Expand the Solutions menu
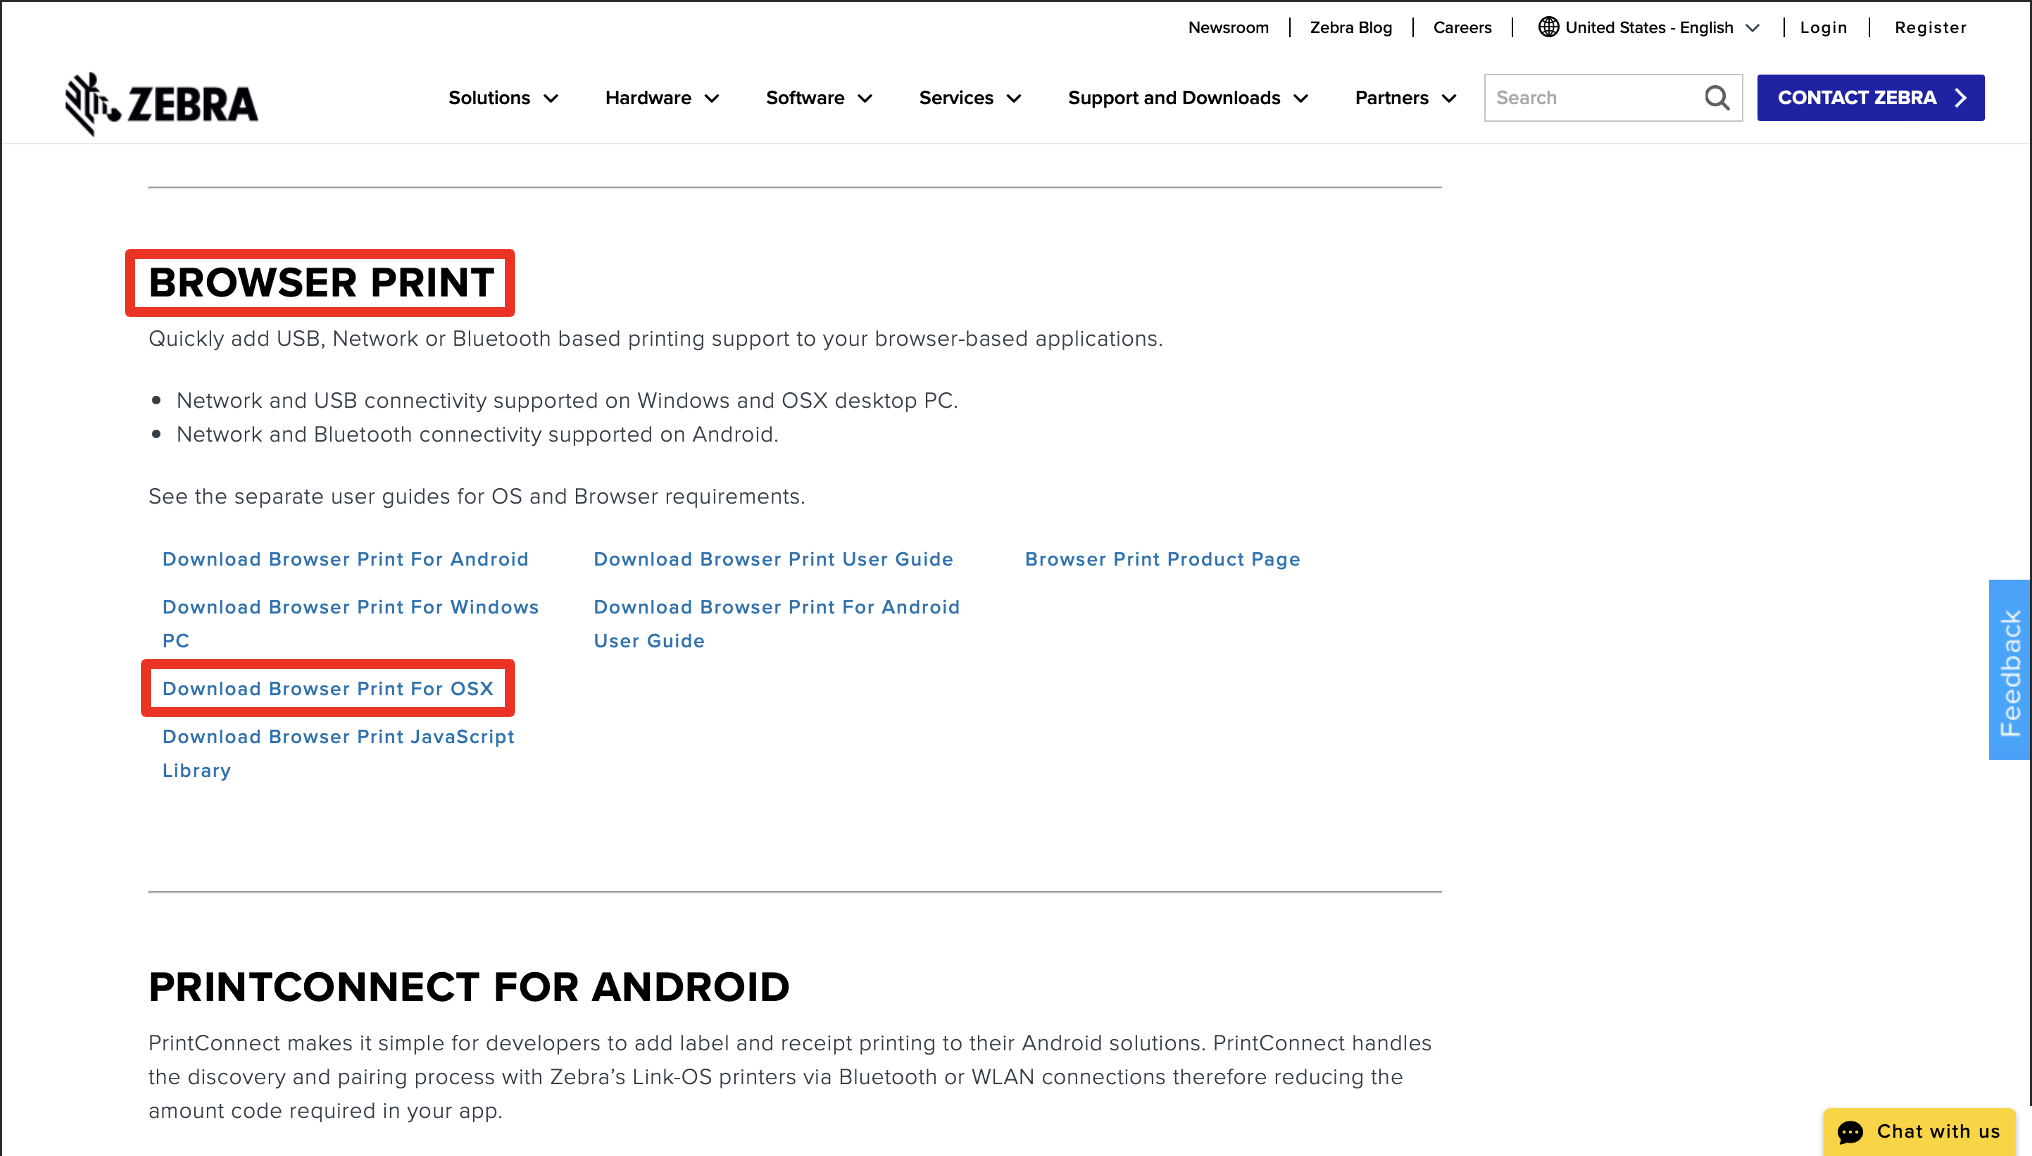 (x=502, y=98)
